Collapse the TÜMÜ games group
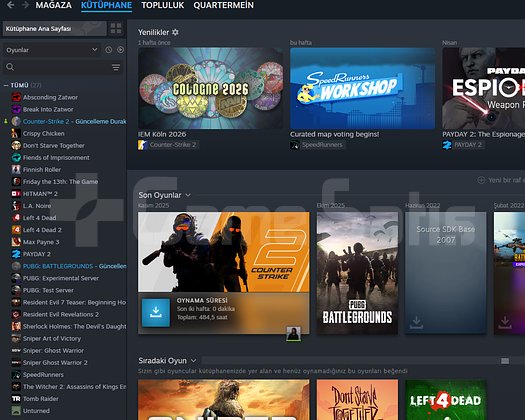The width and height of the screenshot is (525, 420). pyautogui.click(x=6, y=85)
